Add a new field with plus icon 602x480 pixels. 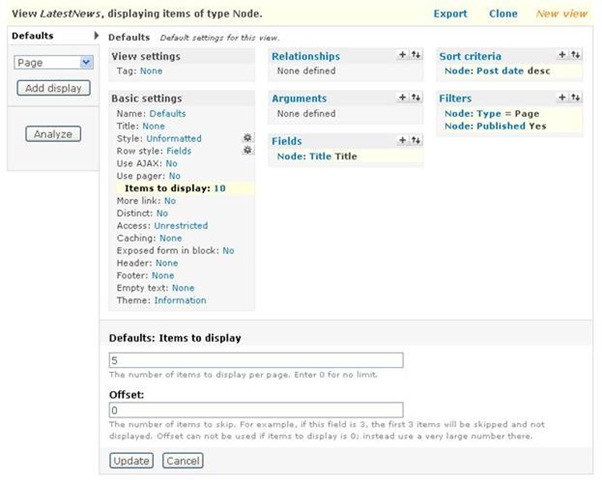coord(402,141)
